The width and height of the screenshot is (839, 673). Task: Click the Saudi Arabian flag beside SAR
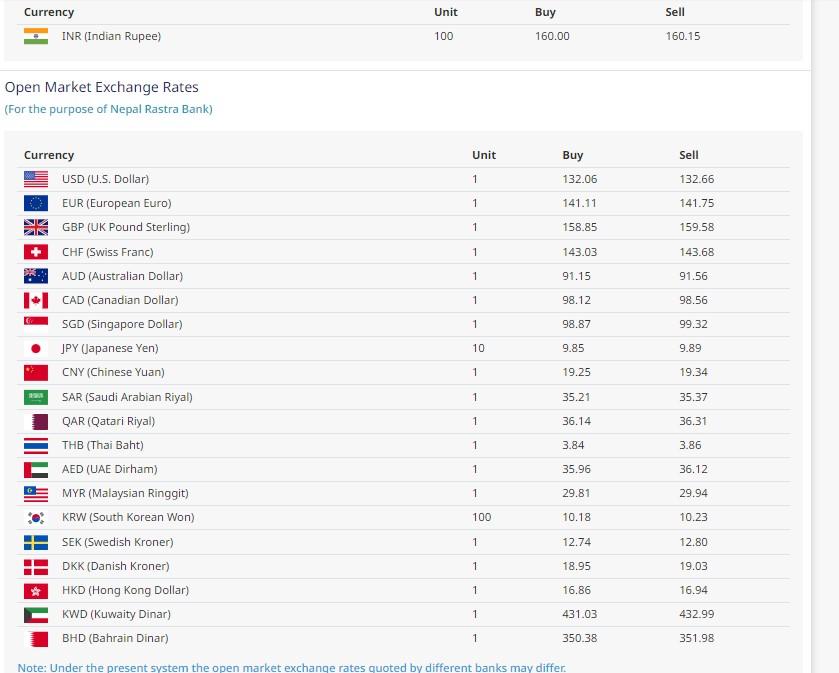36,397
